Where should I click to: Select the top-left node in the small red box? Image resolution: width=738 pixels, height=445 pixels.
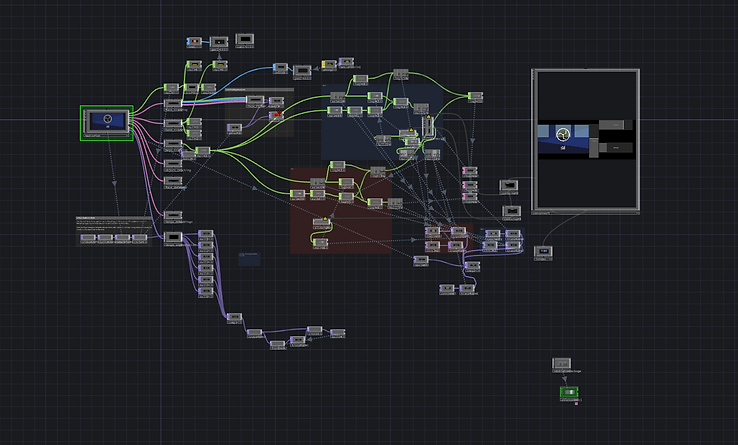(x=433, y=231)
